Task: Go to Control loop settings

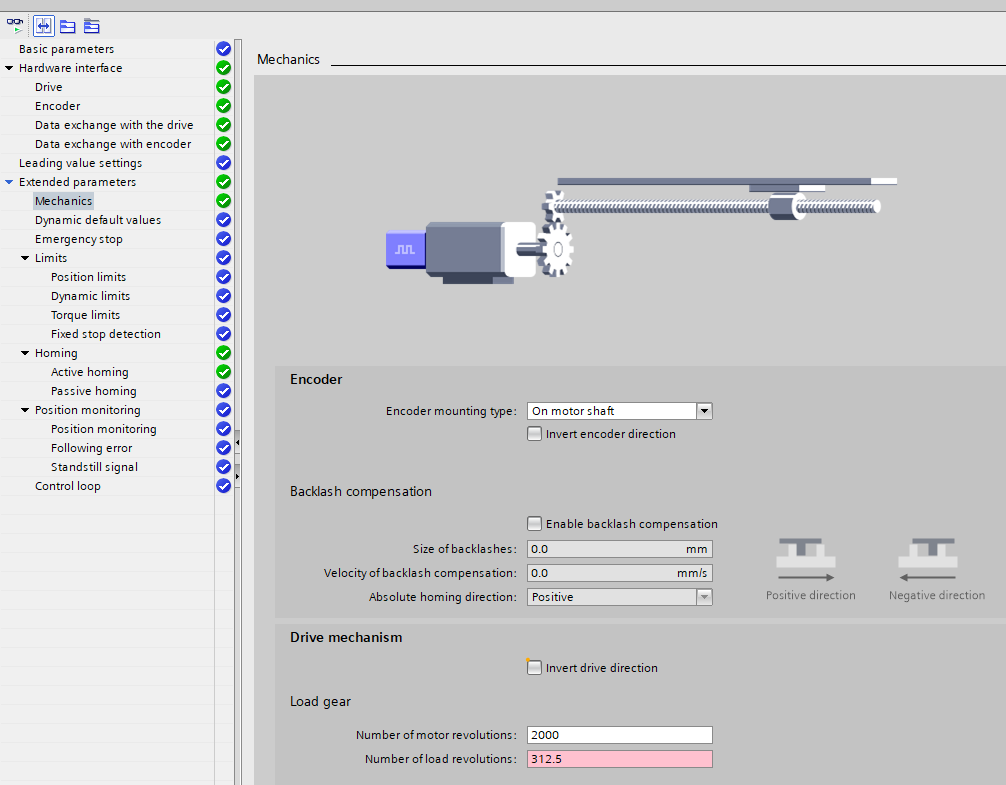Action: click(x=67, y=486)
